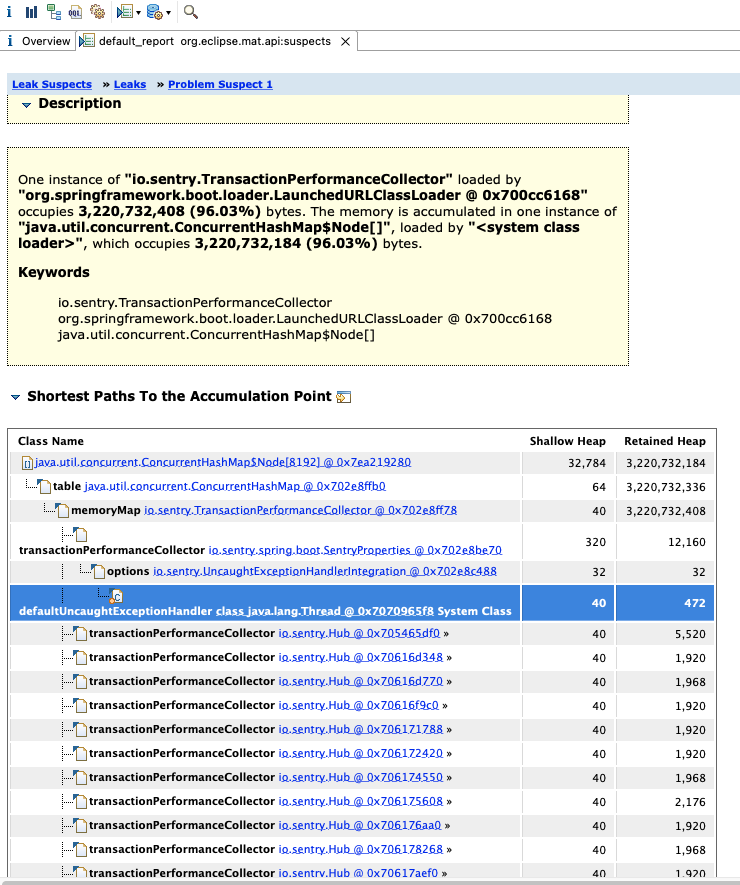The image size is (740, 885).
Task: Click object icon of Hub @ 0x70616d770 row
Action: click(x=81, y=681)
